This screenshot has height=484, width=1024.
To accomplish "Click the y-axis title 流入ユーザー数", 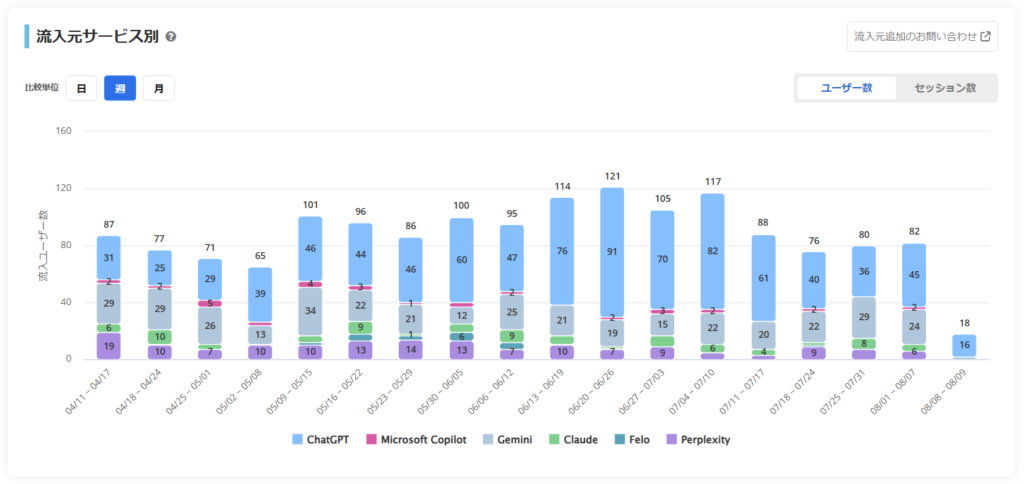I will click(x=44, y=248).
